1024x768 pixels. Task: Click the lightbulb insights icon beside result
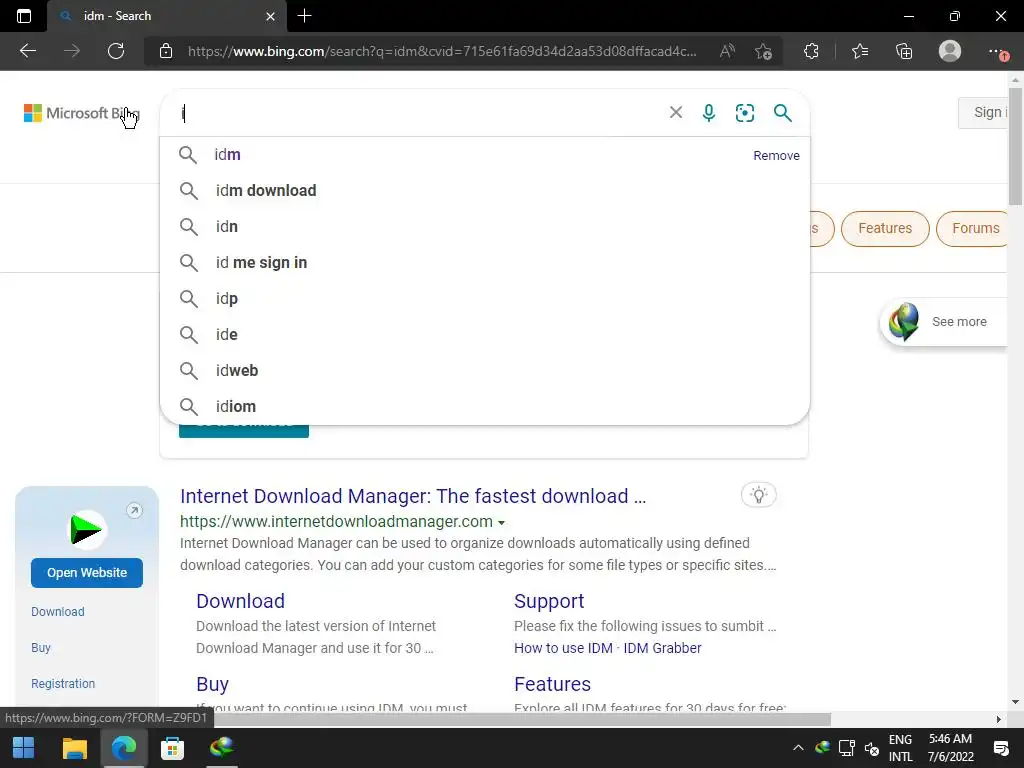pos(758,494)
